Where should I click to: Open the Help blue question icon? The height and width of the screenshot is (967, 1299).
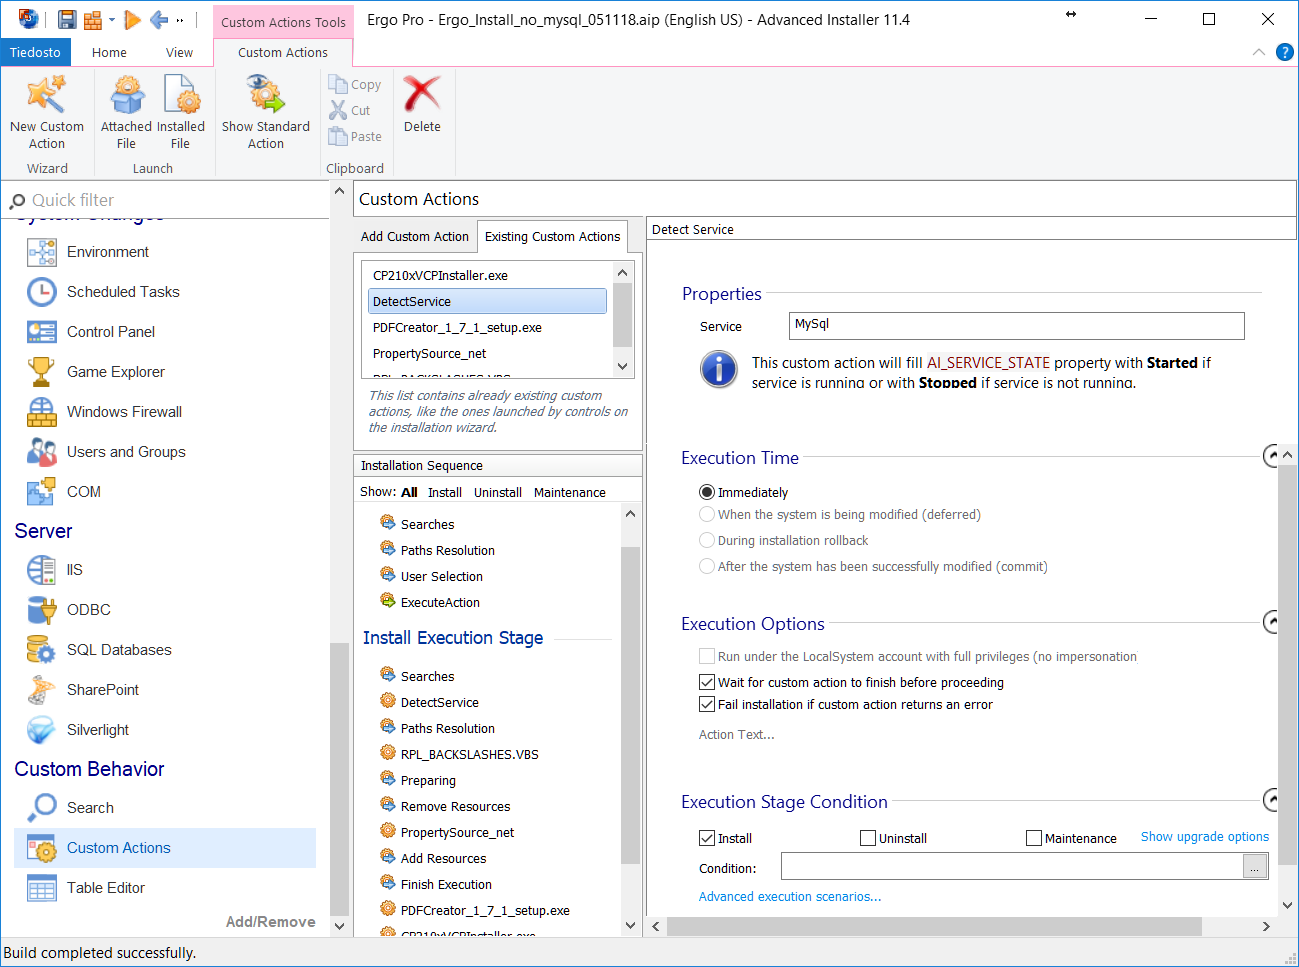[1285, 52]
